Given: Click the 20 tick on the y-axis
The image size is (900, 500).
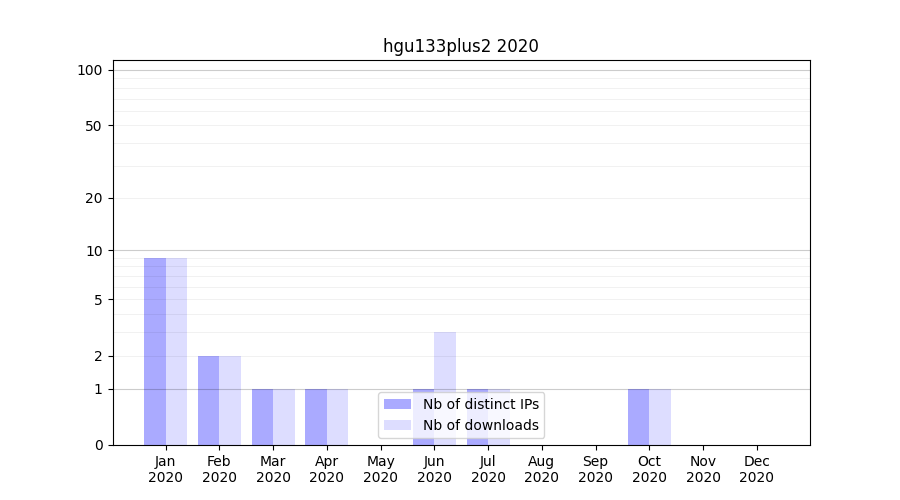Looking at the screenshot, I should pos(94,198).
